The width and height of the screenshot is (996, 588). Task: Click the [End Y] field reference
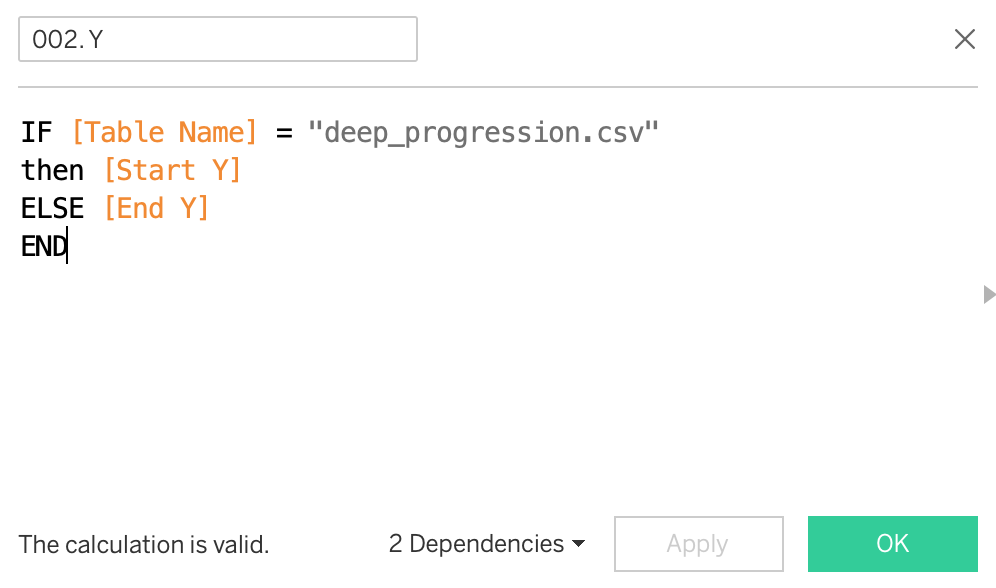click(156, 208)
